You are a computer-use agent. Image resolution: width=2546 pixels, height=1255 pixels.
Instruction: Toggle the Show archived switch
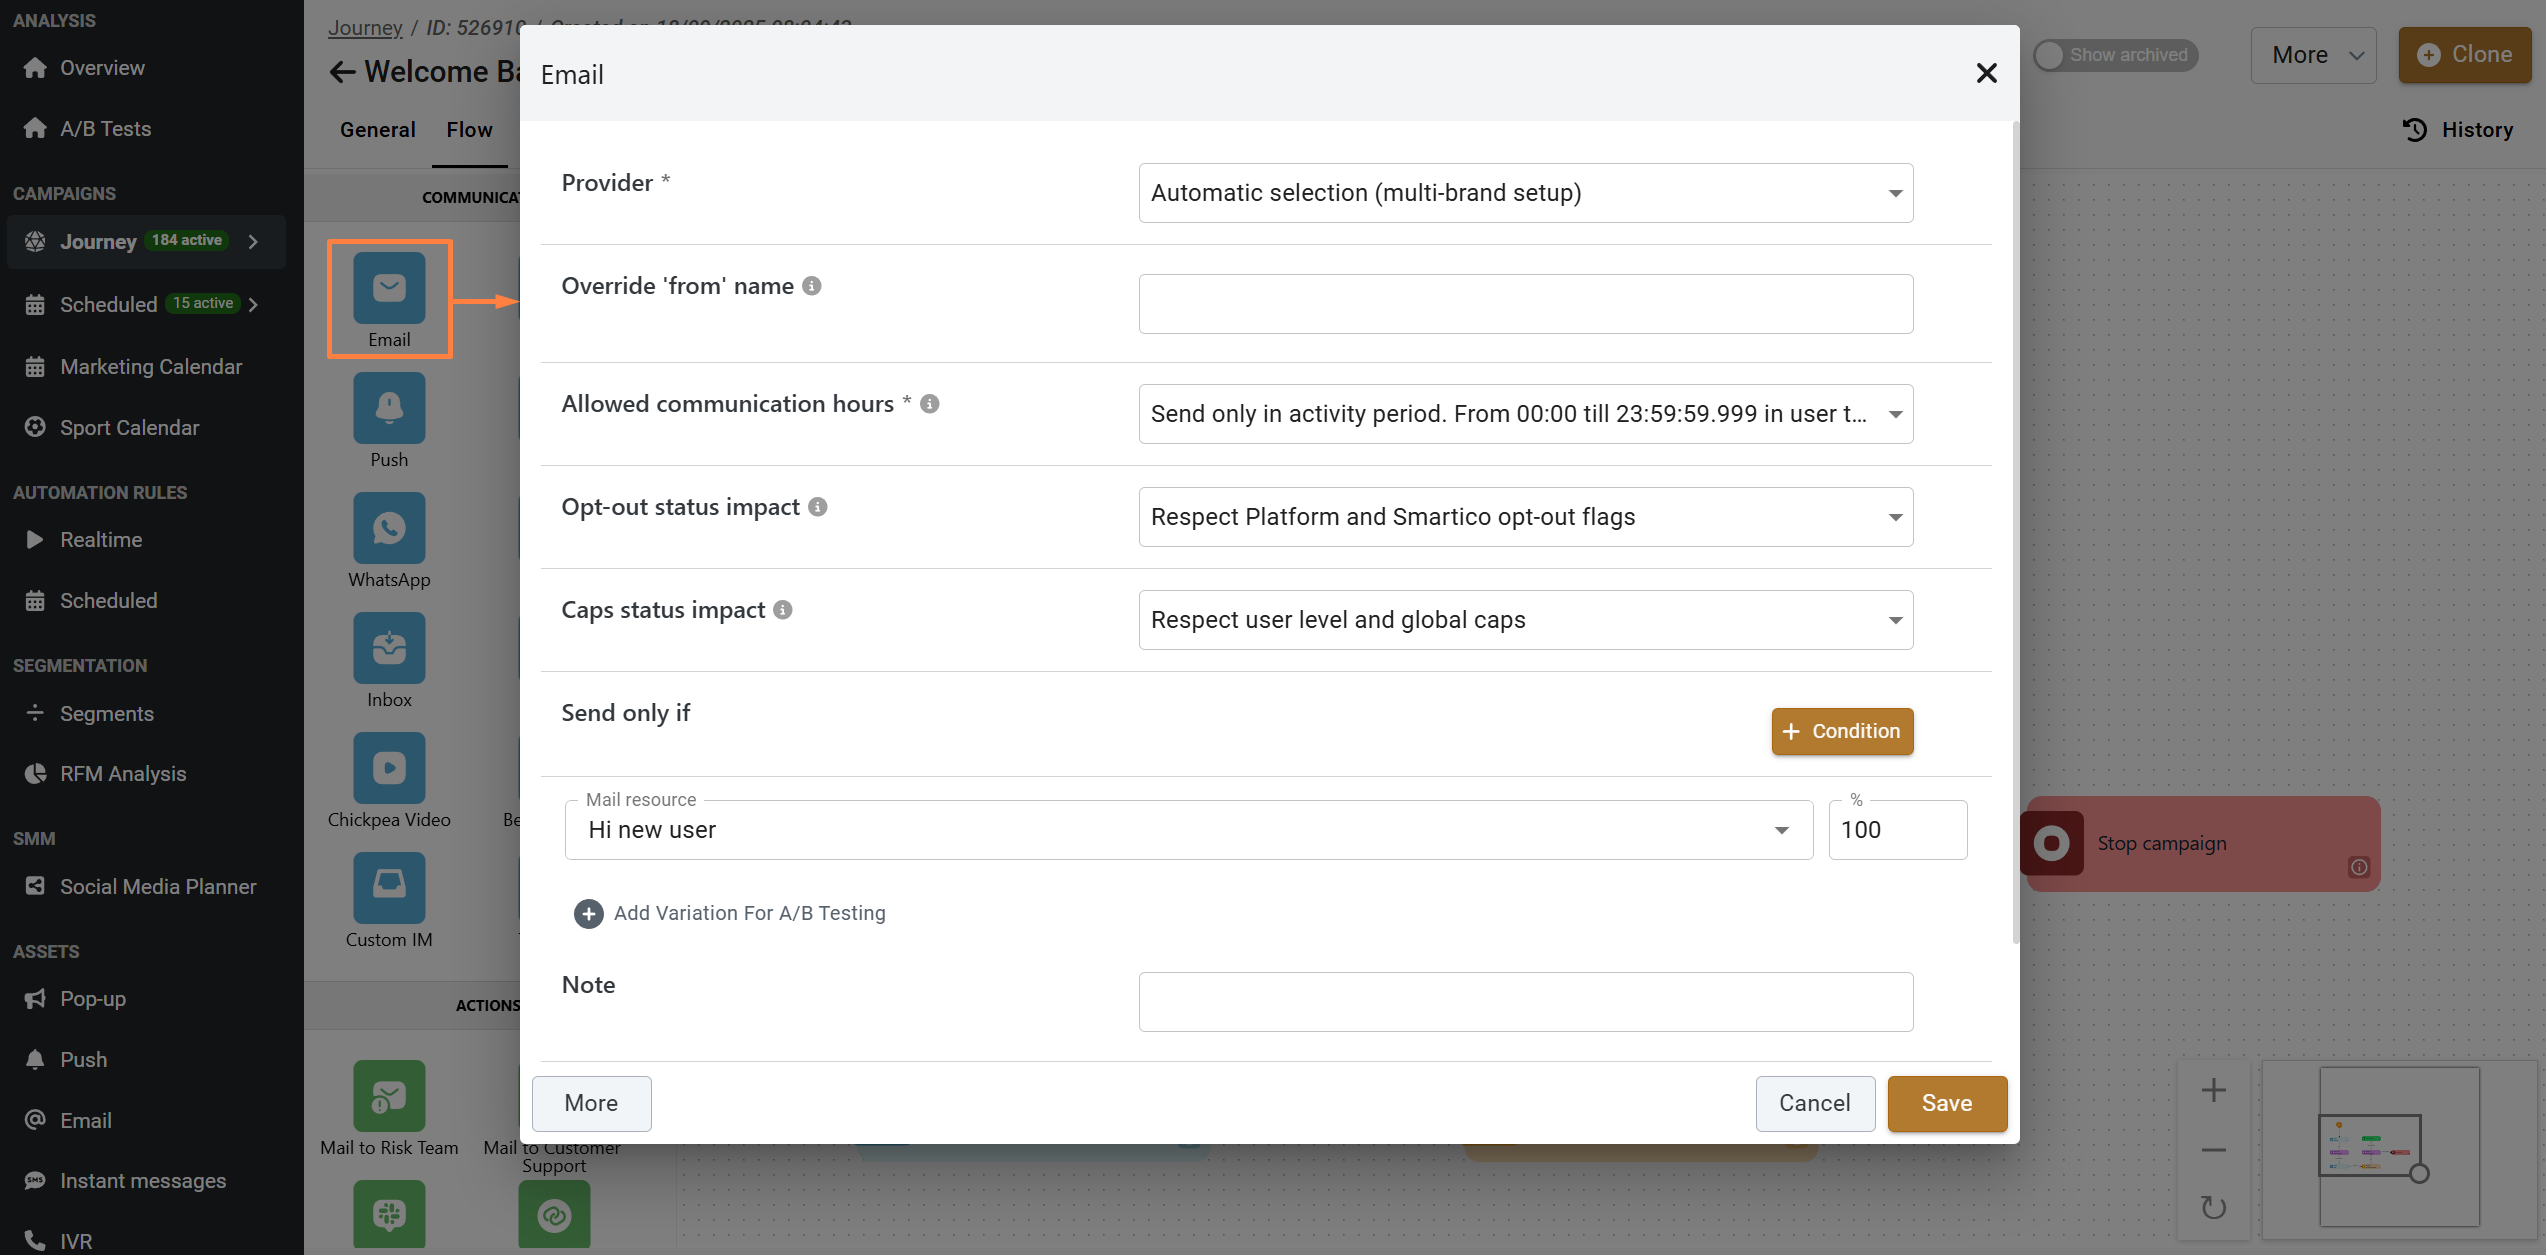[2050, 55]
